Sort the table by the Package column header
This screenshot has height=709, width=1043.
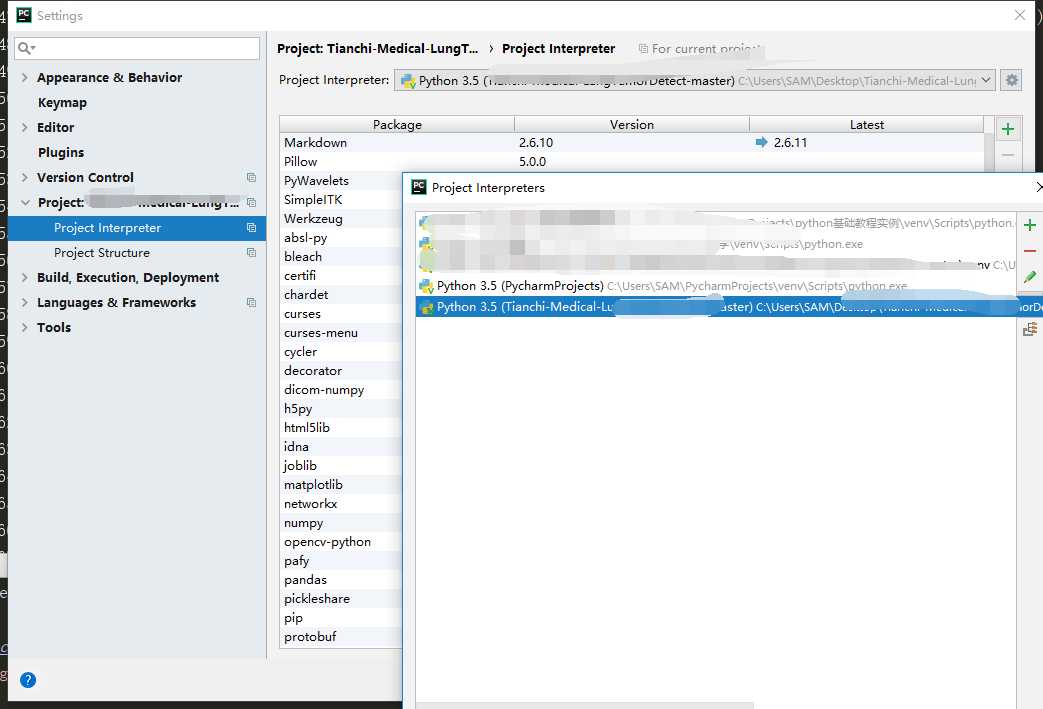(397, 124)
